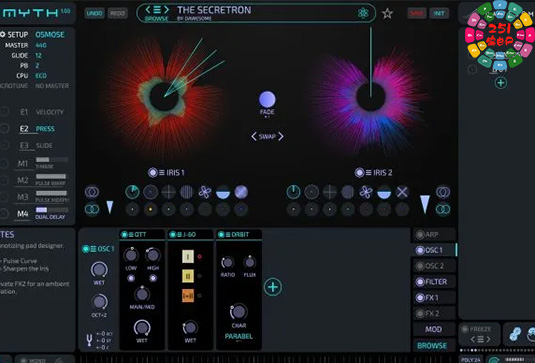Toggle the IRIS 2 power button
The width and height of the screenshot is (535, 363).
(359, 173)
